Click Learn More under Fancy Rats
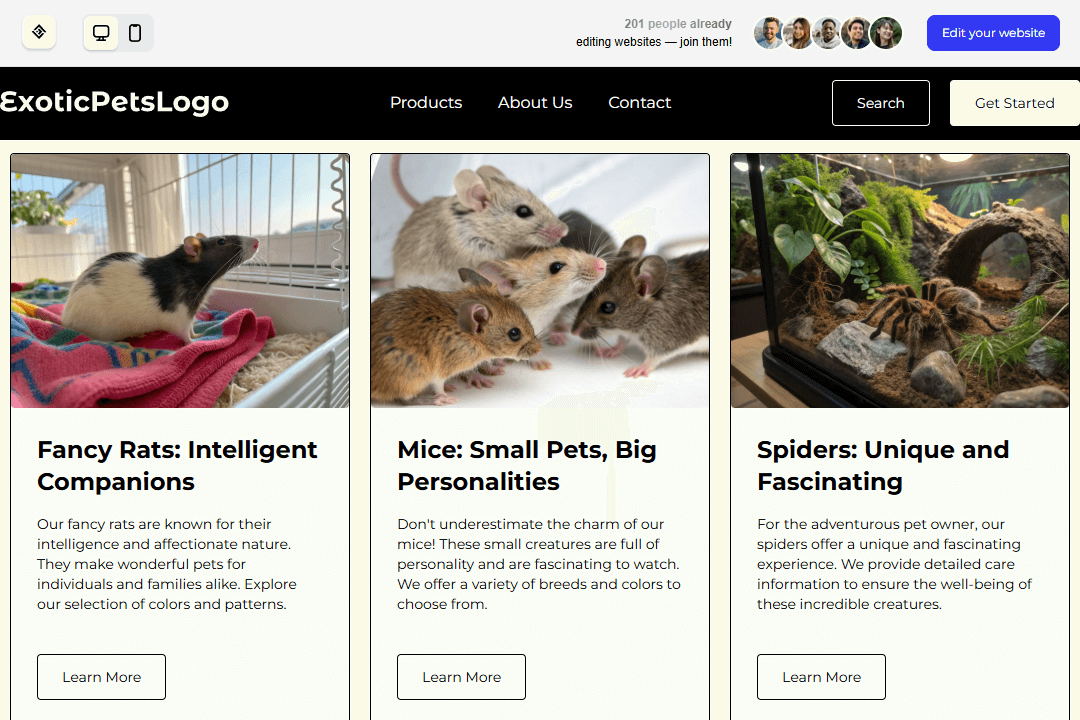 [x=101, y=677]
